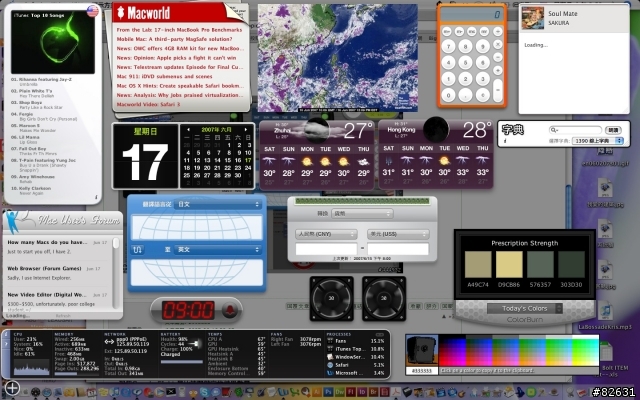
Task: Go to next month in calendar widget
Action: tap(246, 130)
